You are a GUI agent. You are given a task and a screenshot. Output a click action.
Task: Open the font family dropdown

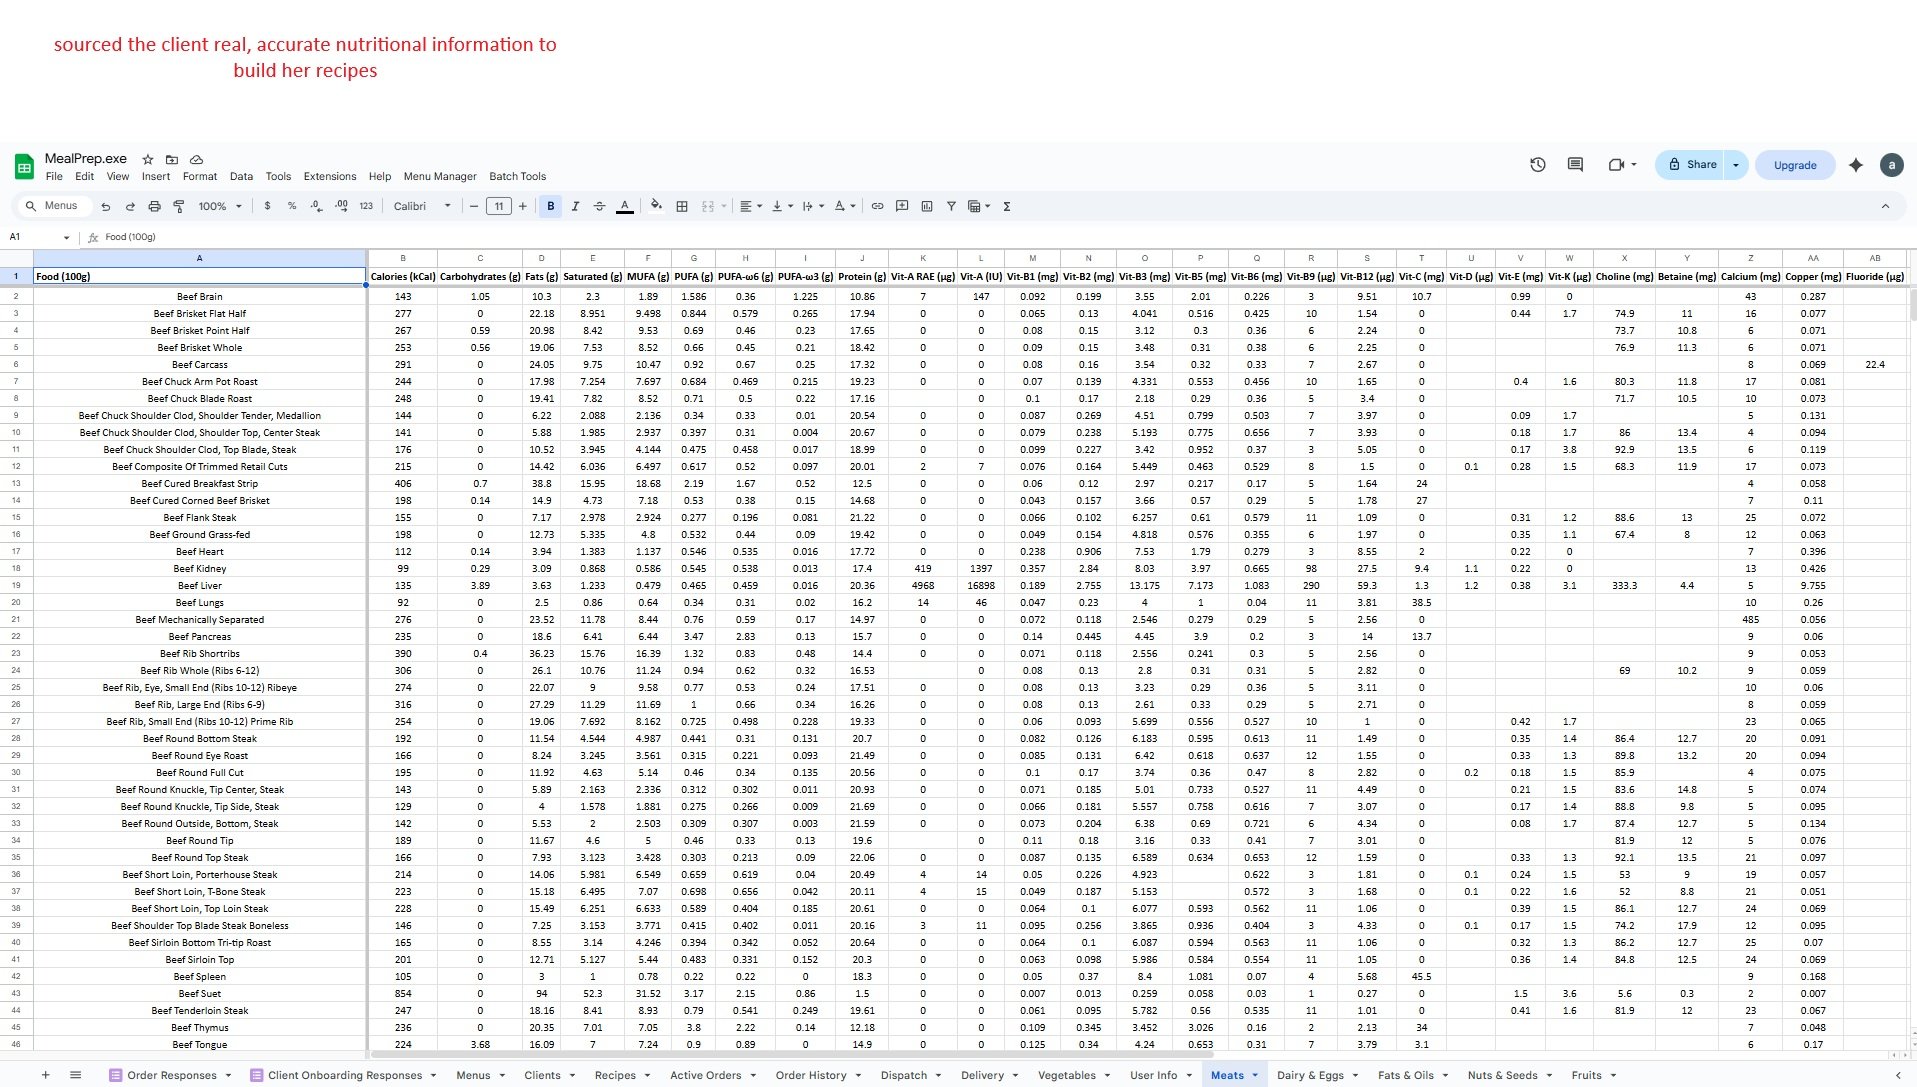420,206
